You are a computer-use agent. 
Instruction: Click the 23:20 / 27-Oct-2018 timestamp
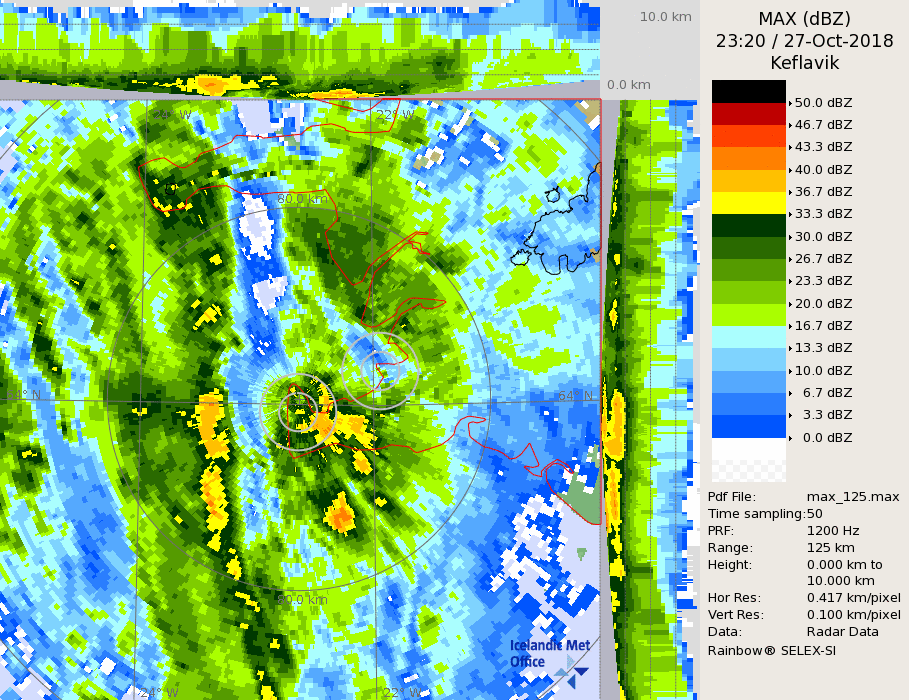click(804, 41)
